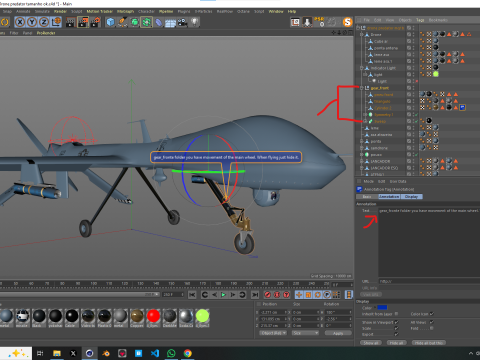Click the Apply button in coordinates panel

[x=338, y=333]
